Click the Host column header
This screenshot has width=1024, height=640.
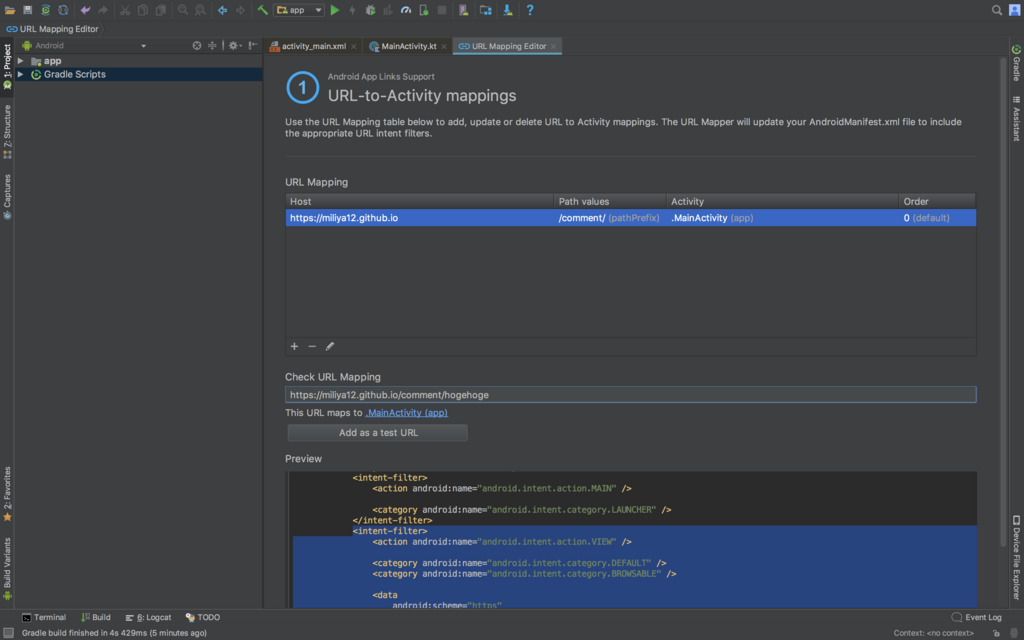[x=419, y=201]
